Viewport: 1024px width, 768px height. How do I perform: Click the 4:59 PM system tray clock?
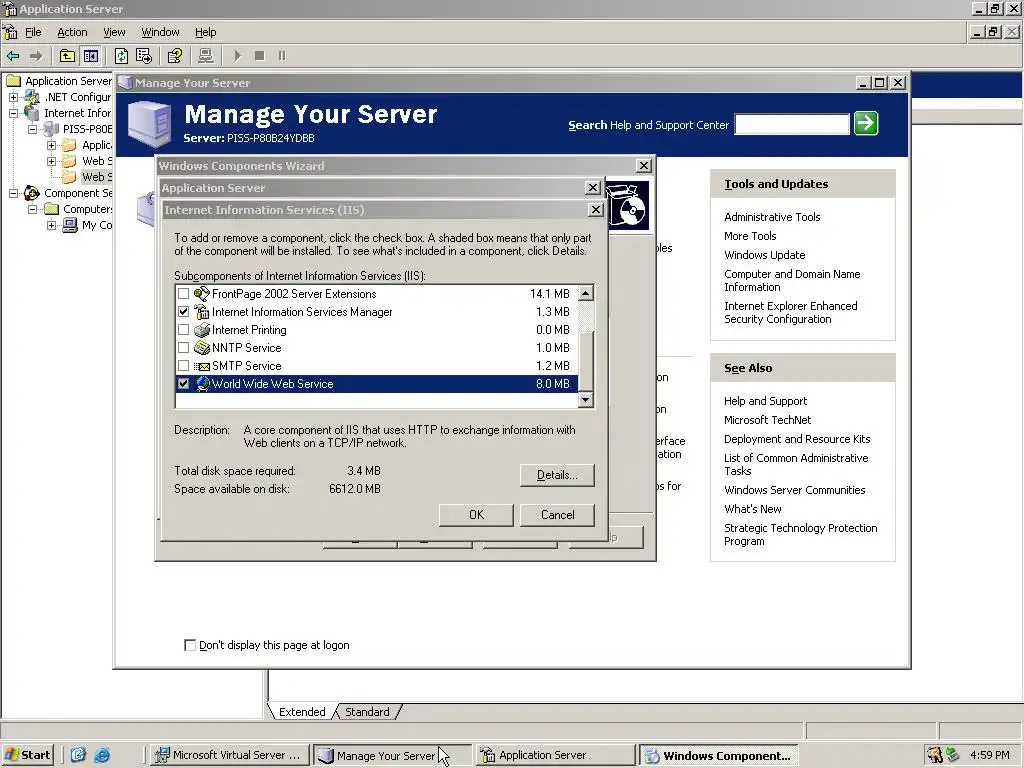(x=990, y=755)
